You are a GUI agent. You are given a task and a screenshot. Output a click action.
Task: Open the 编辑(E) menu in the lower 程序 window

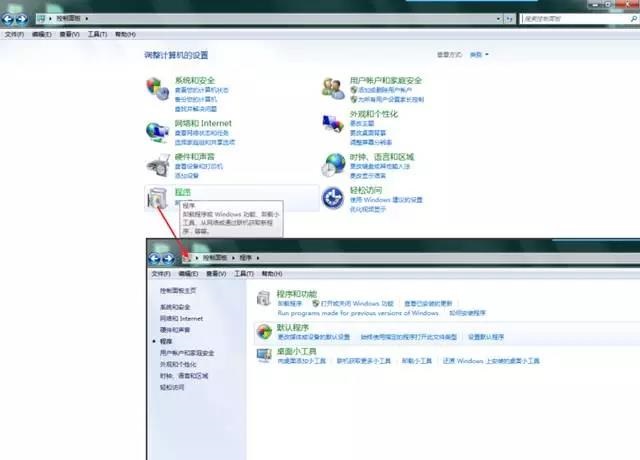pos(189,273)
